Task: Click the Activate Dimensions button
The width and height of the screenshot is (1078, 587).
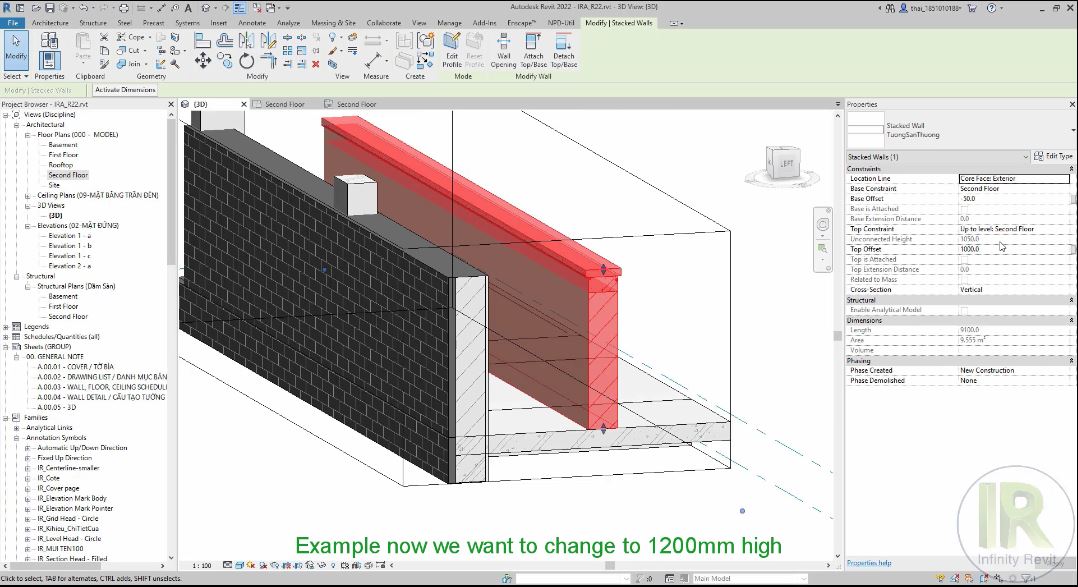Action: [x=125, y=90]
